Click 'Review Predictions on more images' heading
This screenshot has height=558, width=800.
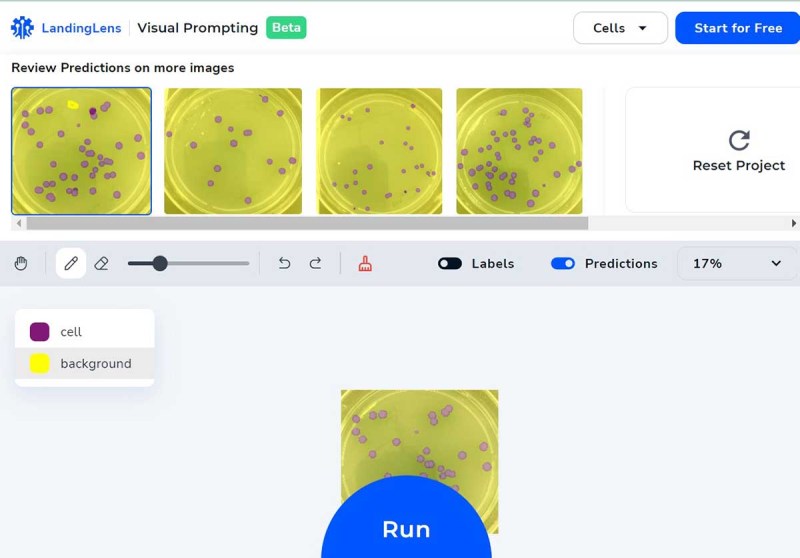pyautogui.click(x=122, y=68)
